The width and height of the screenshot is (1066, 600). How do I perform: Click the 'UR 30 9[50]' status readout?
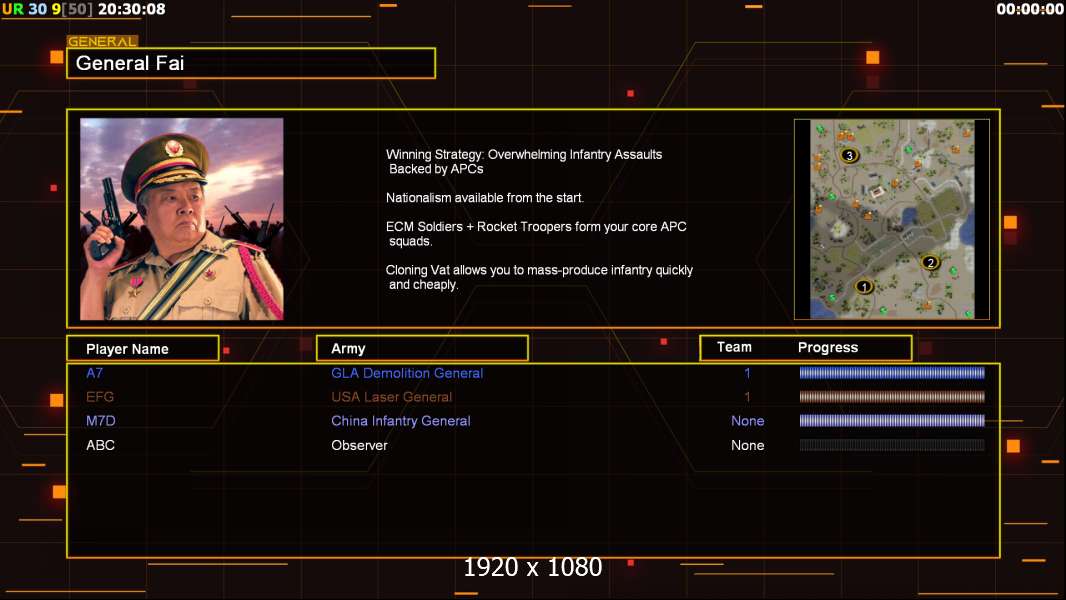point(47,9)
